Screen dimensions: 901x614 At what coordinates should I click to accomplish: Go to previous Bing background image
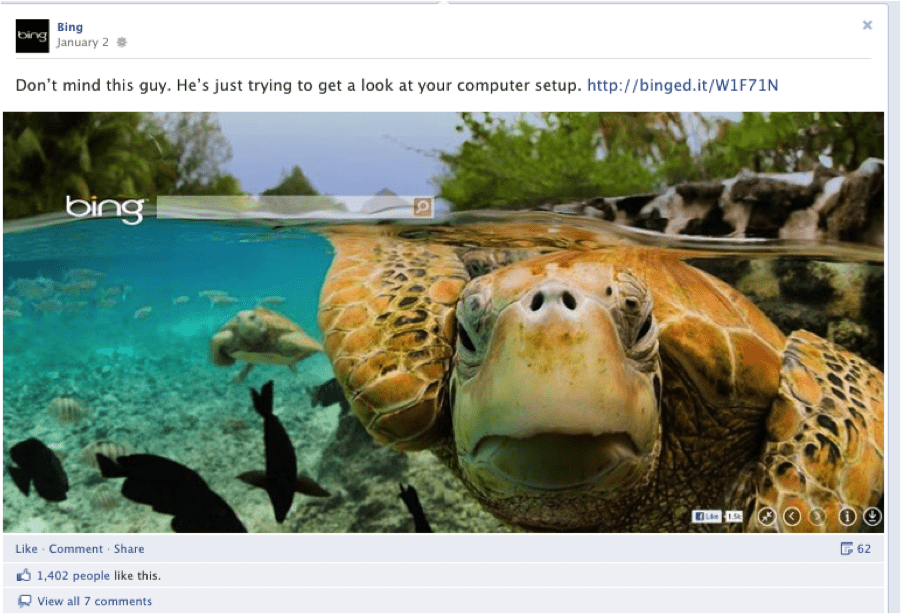[792, 516]
